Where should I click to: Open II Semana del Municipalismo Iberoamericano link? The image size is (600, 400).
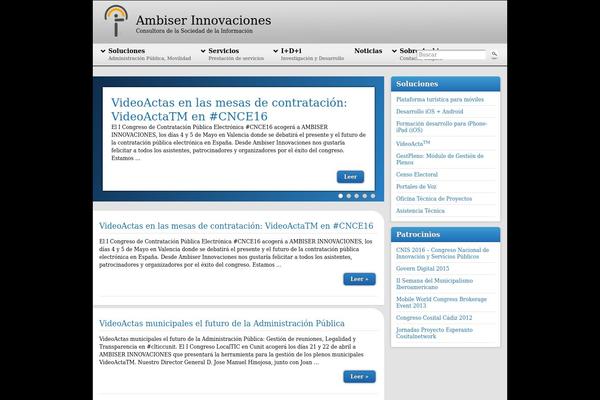(x=434, y=284)
